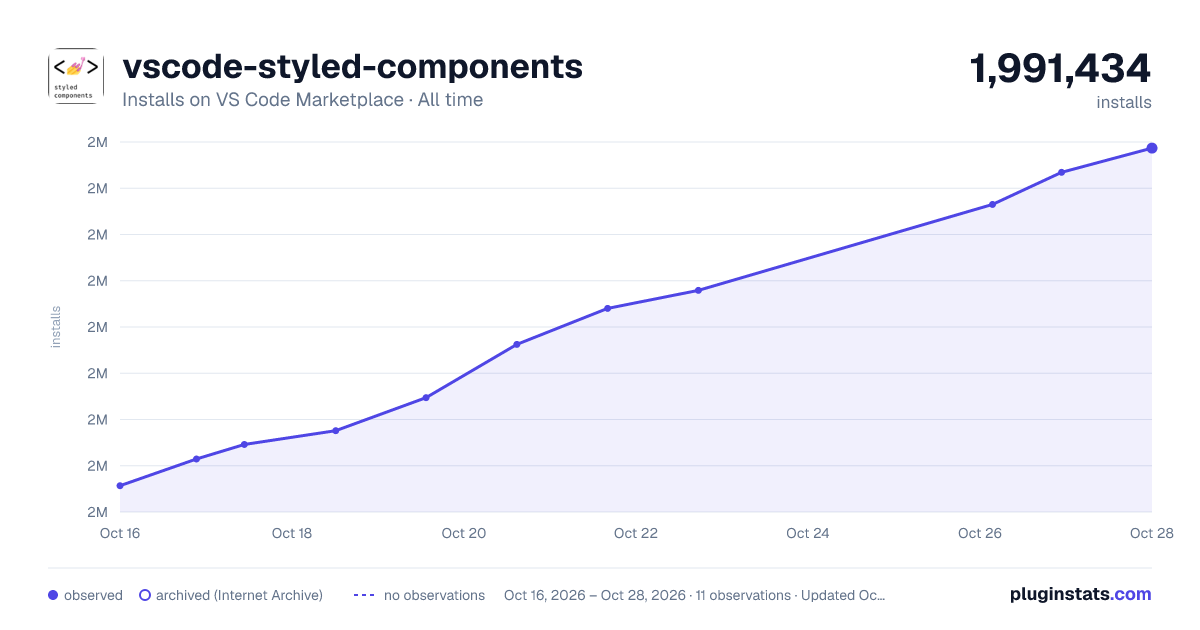Click the 'Installs on VS Code Marketplace · All time' subtitle
The width and height of the screenshot is (1200, 630).
302,100
